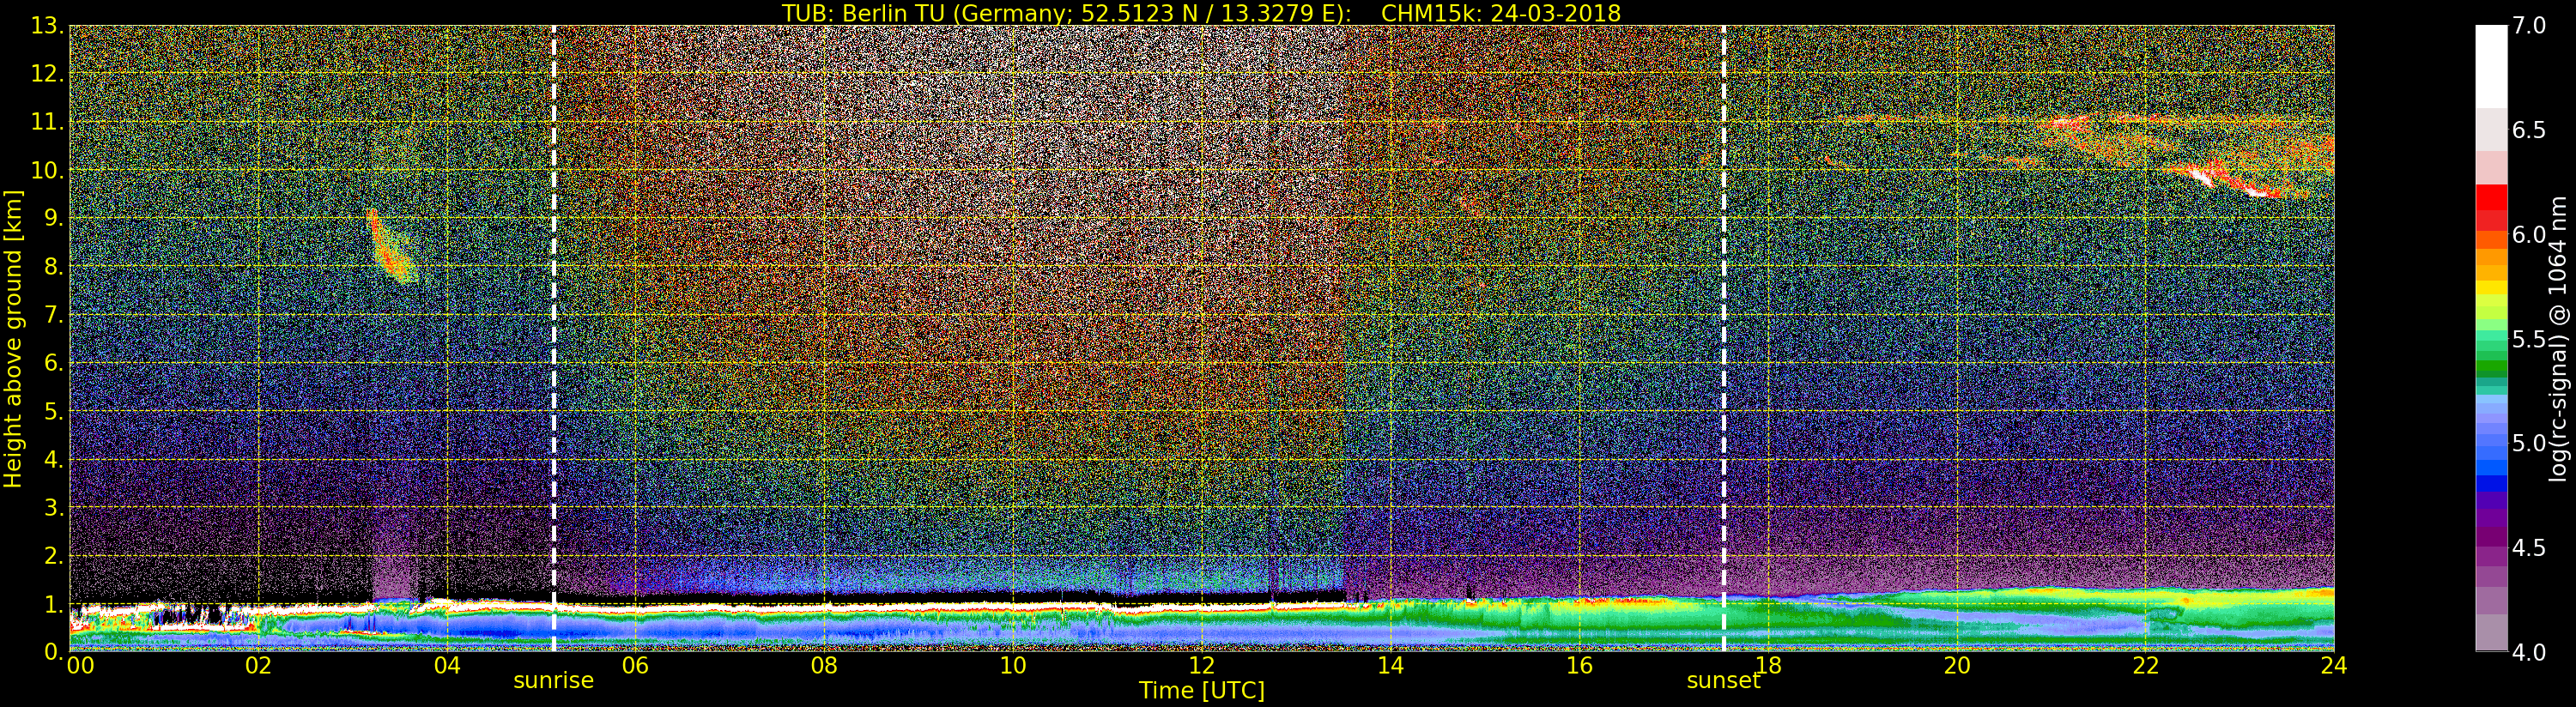Click the height axis tick "9."
Screen dimensions: 2576x707
coord(54,218)
